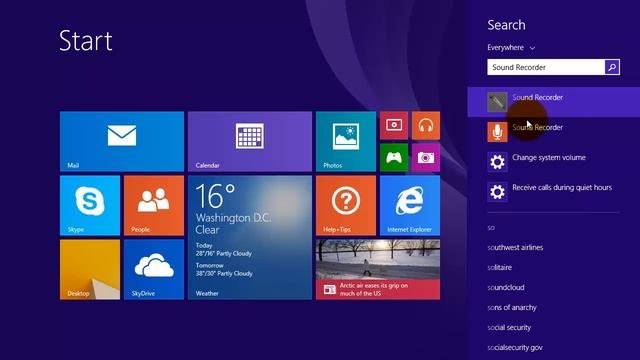Screen dimensions: 640x360
Task: Open the Arctic air news tile
Action: click(x=378, y=269)
